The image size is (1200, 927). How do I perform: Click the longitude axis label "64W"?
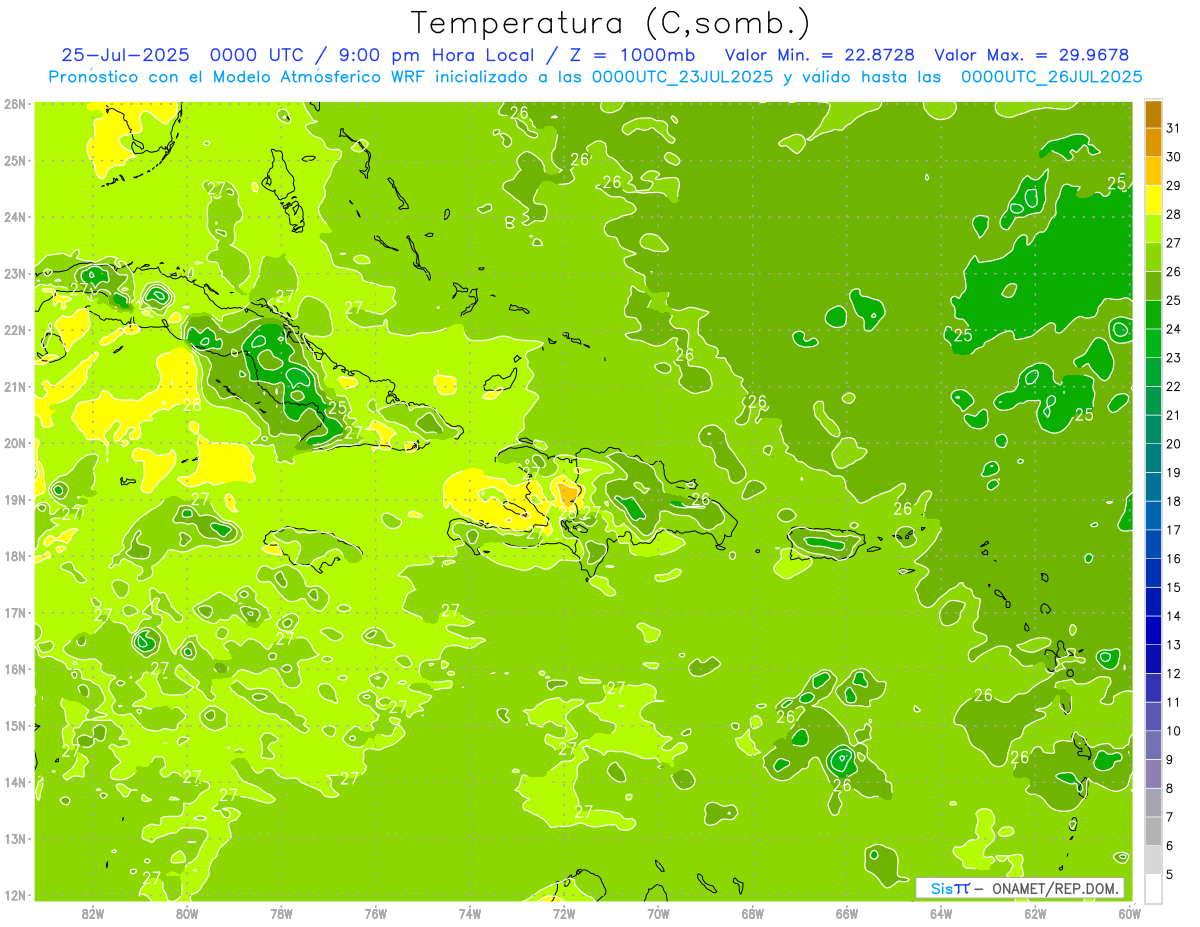941,913
